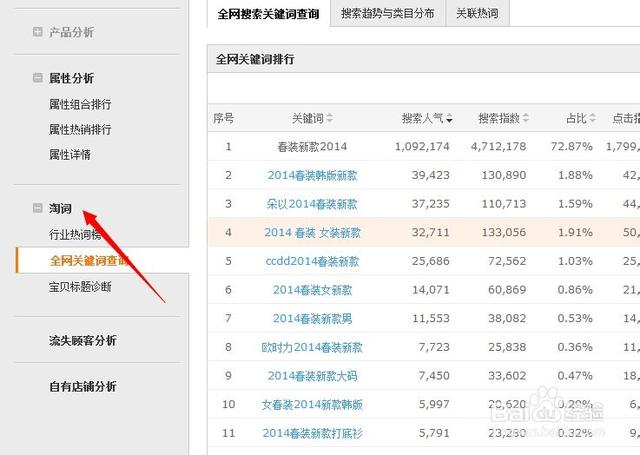Screen dimensions: 640x455
Task: Open 属性详情 in the sidebar
Action: click(x=70, y=155)
